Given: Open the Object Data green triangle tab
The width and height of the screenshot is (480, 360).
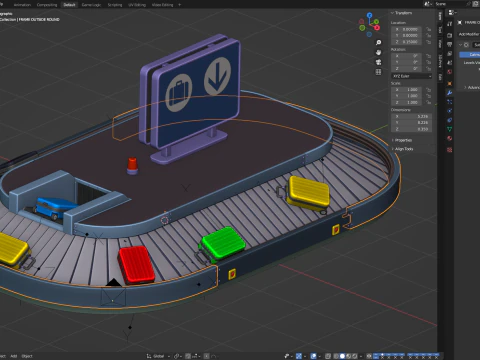Looking at the screenshot, I should tap(450, 129).
